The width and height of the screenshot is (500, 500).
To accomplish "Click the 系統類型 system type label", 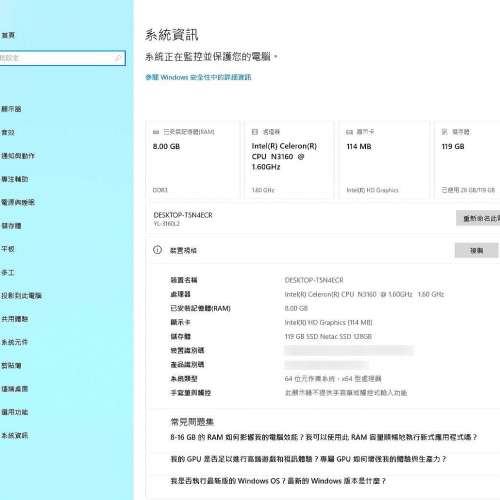I will click(184, 379).
